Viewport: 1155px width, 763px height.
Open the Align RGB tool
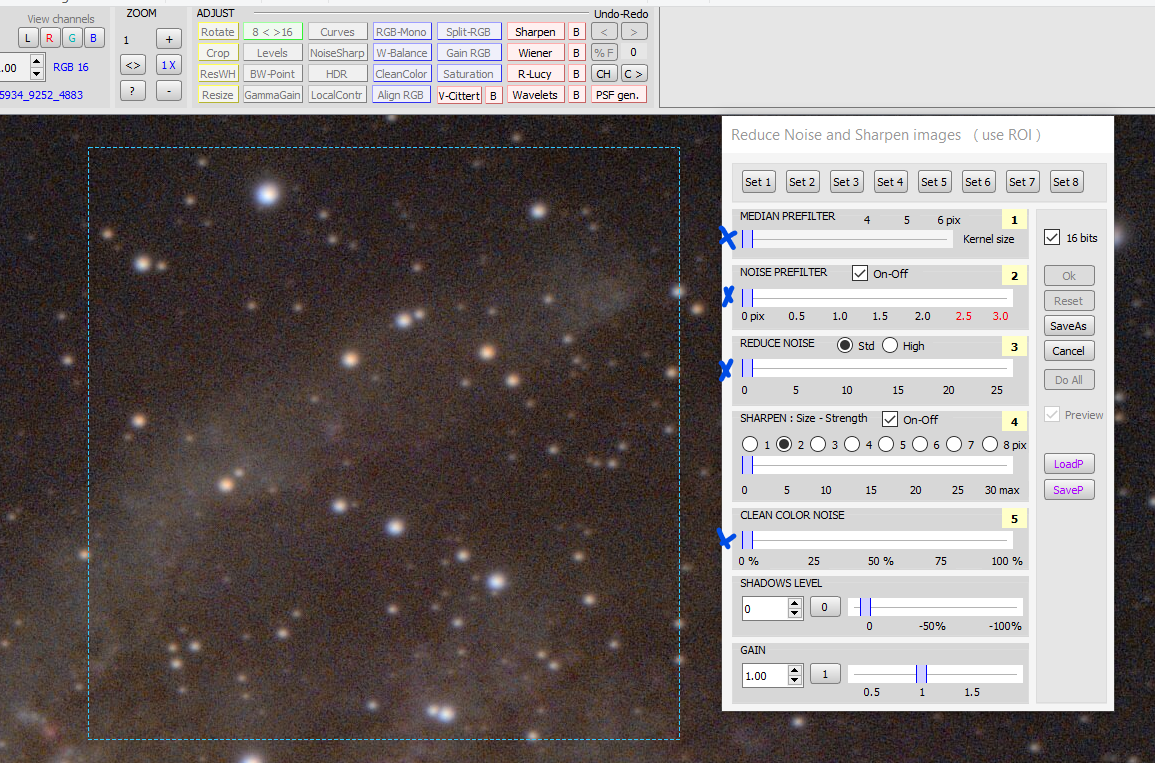coord(401,95)
